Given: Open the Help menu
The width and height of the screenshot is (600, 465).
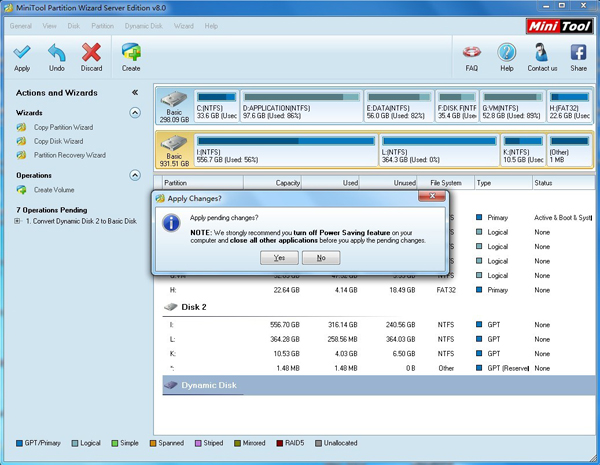Looking at the screenshot, I should click(211, 26).
